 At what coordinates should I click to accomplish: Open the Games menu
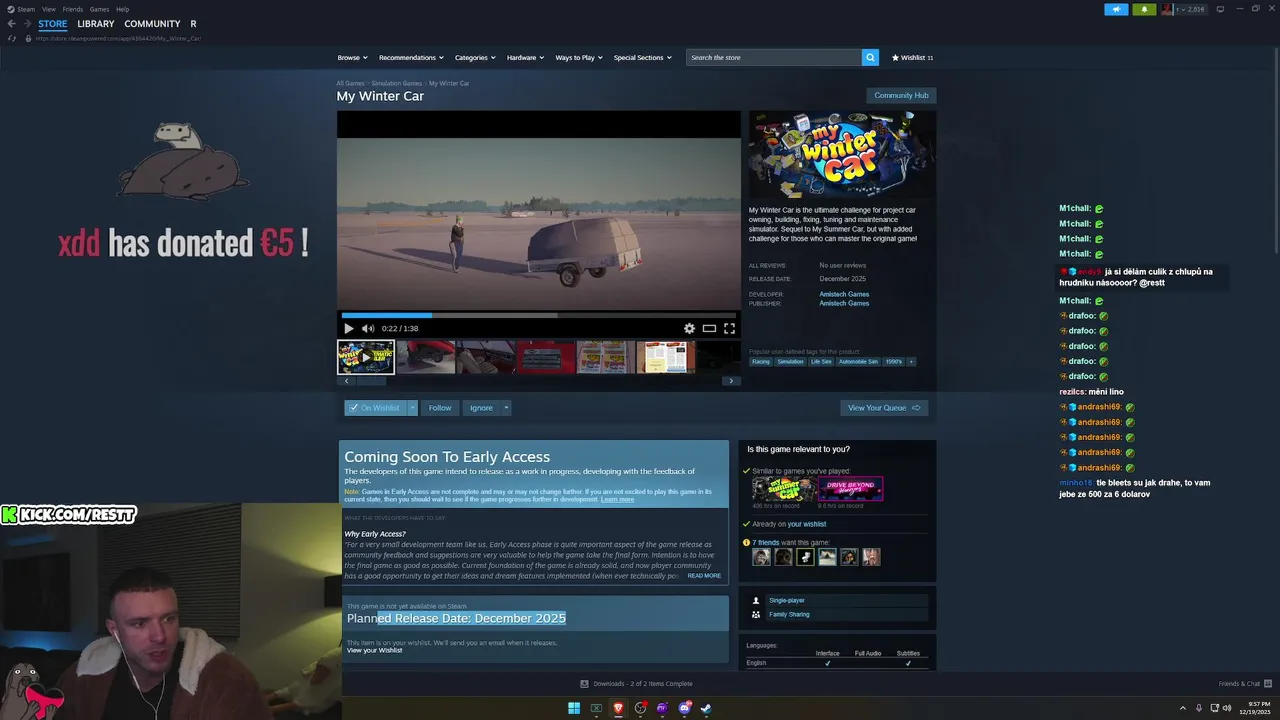click(99, 9)
